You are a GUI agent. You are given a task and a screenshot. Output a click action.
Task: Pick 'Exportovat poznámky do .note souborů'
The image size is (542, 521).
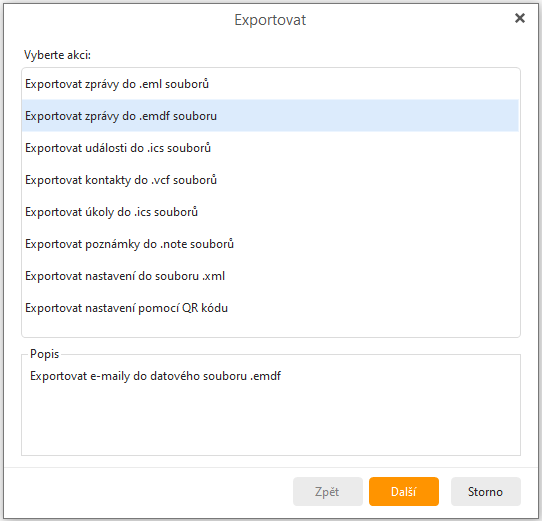[270, 244]
